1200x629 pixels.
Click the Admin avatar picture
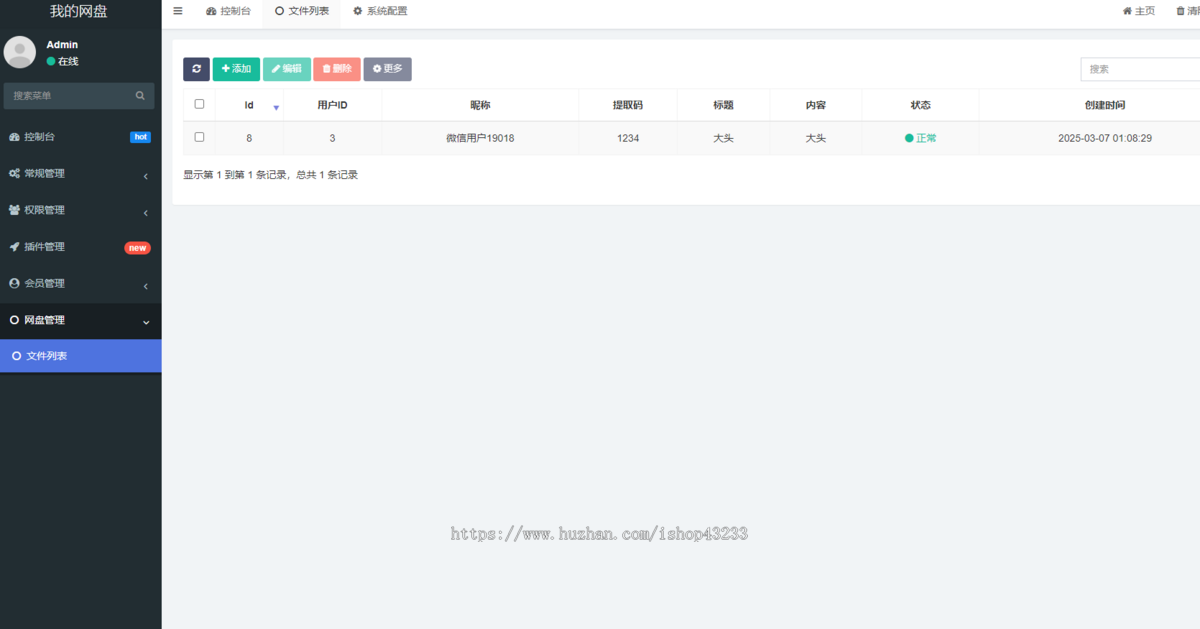coord(20,52)
